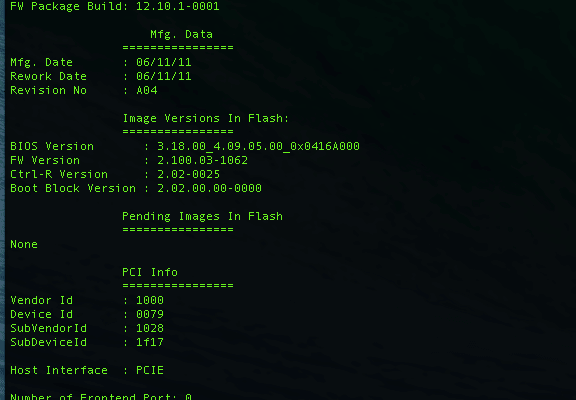576x400 pixels.
Task: Click the None text under Pending Images
Action: [24, 244]
